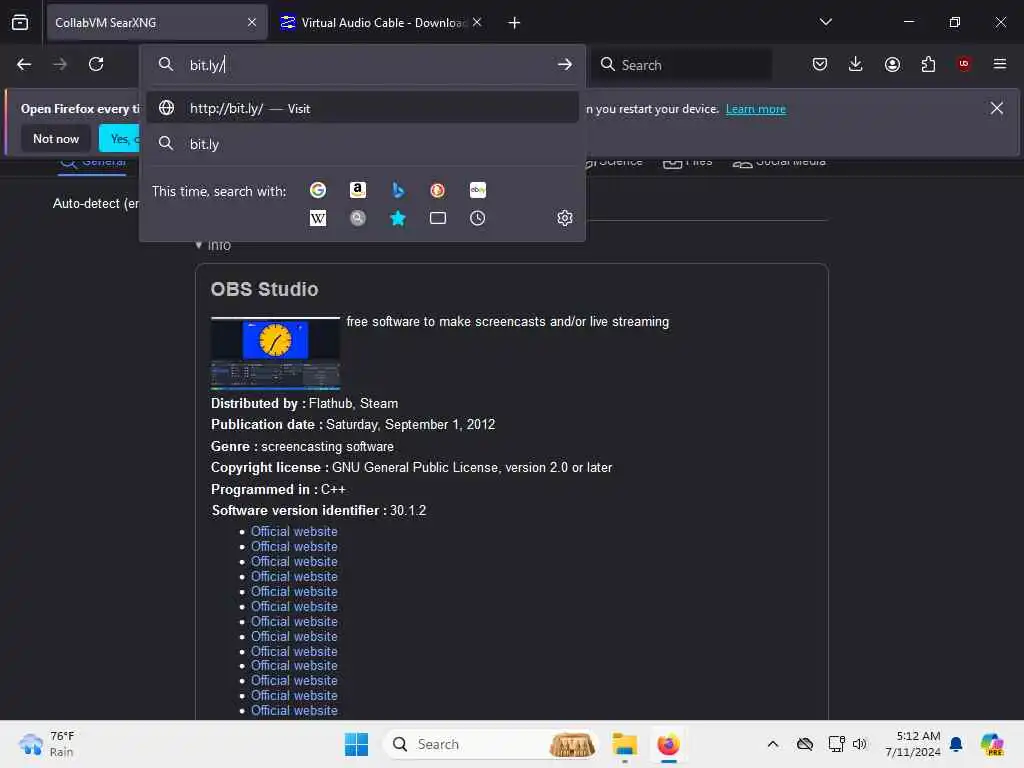List all tabs with chevron dropdown
Viewport: 1024px width, 768px height.
click(x=825, y=22)
